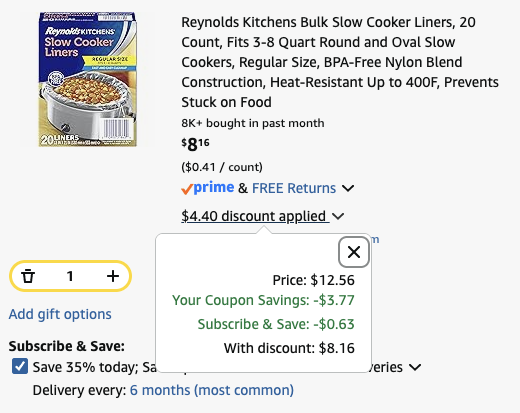Increase quantity with the plus icon

click(x=113, y=276)
